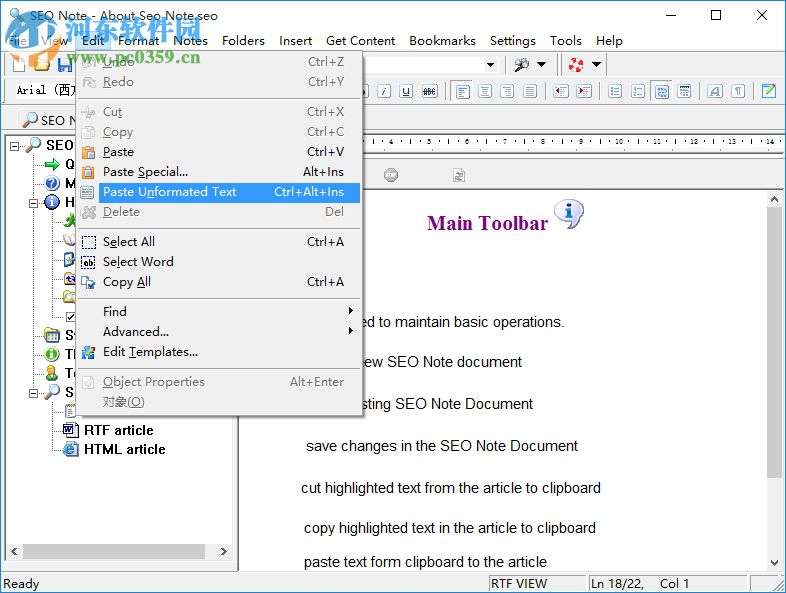Open the Tools menu
Screen dimensions: 786x593
click(x=565, y=41)
